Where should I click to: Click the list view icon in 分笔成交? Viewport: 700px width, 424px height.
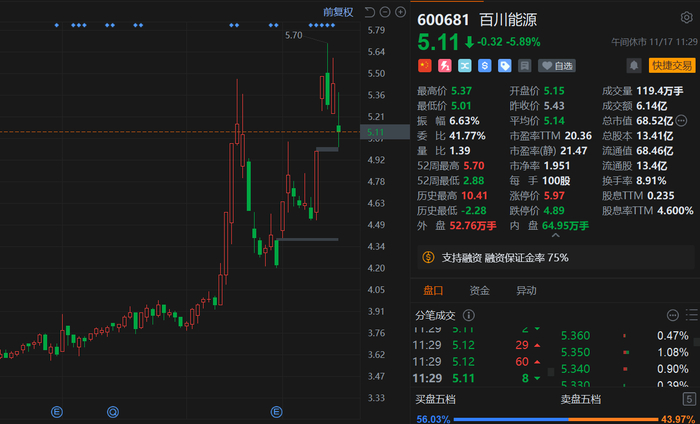tap(692, 315)
